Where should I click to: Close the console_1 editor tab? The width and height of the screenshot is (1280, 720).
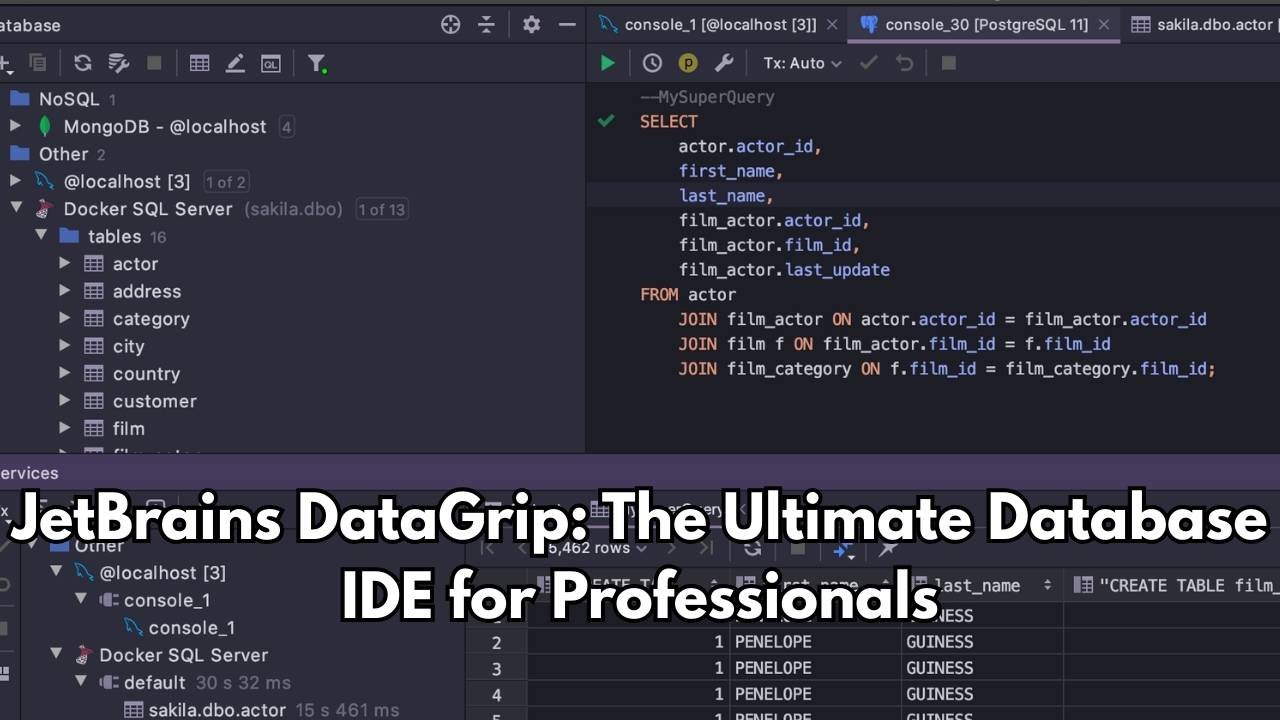click(831, 25)
